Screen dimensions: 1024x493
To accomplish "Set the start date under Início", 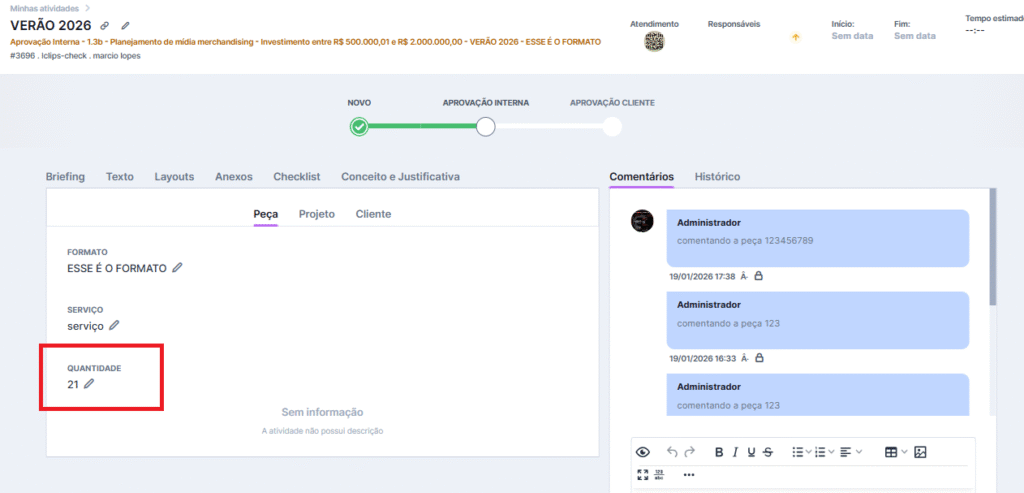I will pos(852,36).
